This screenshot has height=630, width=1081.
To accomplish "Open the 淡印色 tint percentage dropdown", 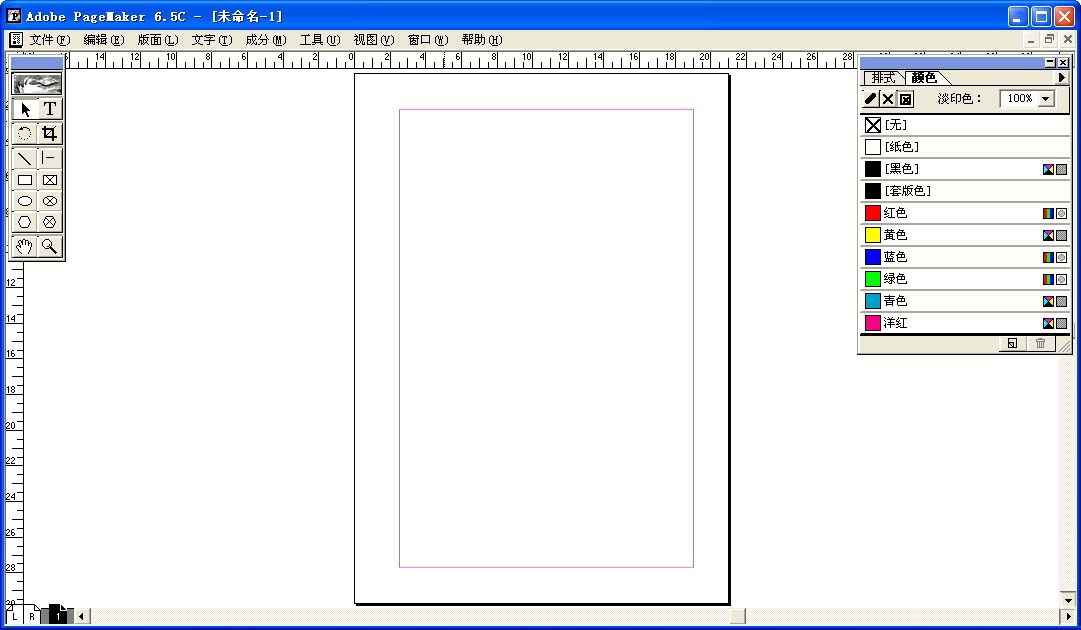I will 1046,99.
